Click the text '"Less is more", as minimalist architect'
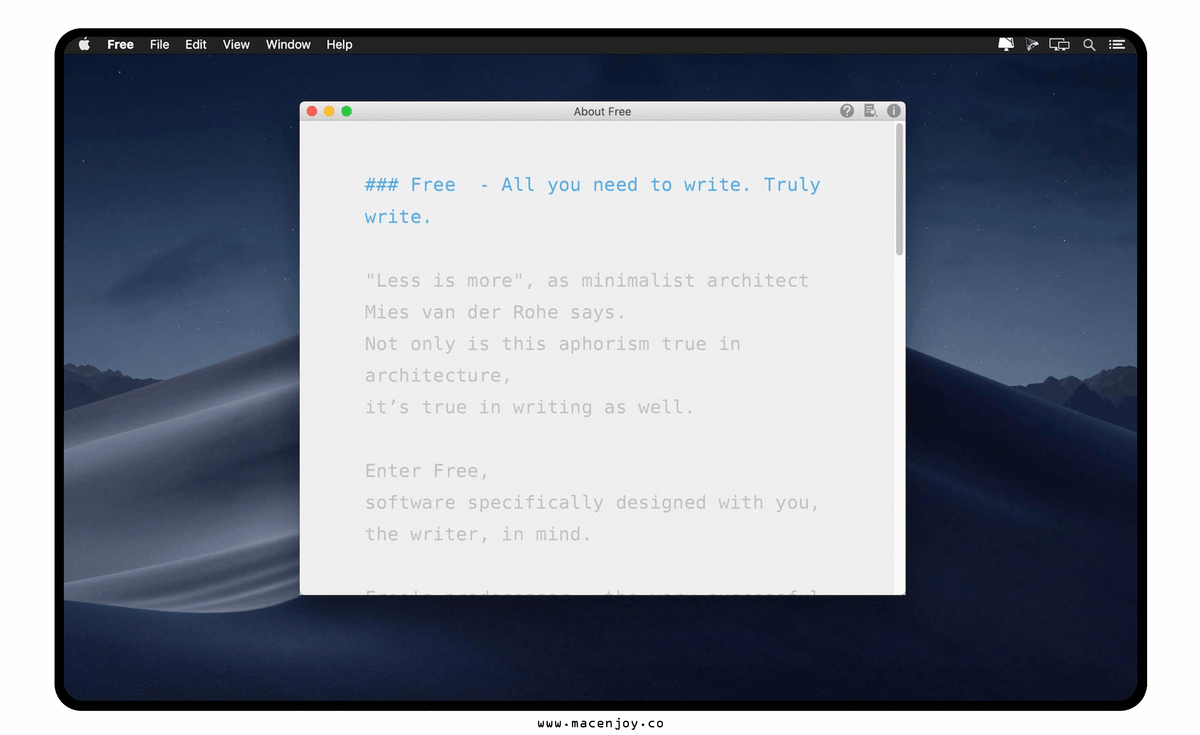1200x735 pixels. 587,280
